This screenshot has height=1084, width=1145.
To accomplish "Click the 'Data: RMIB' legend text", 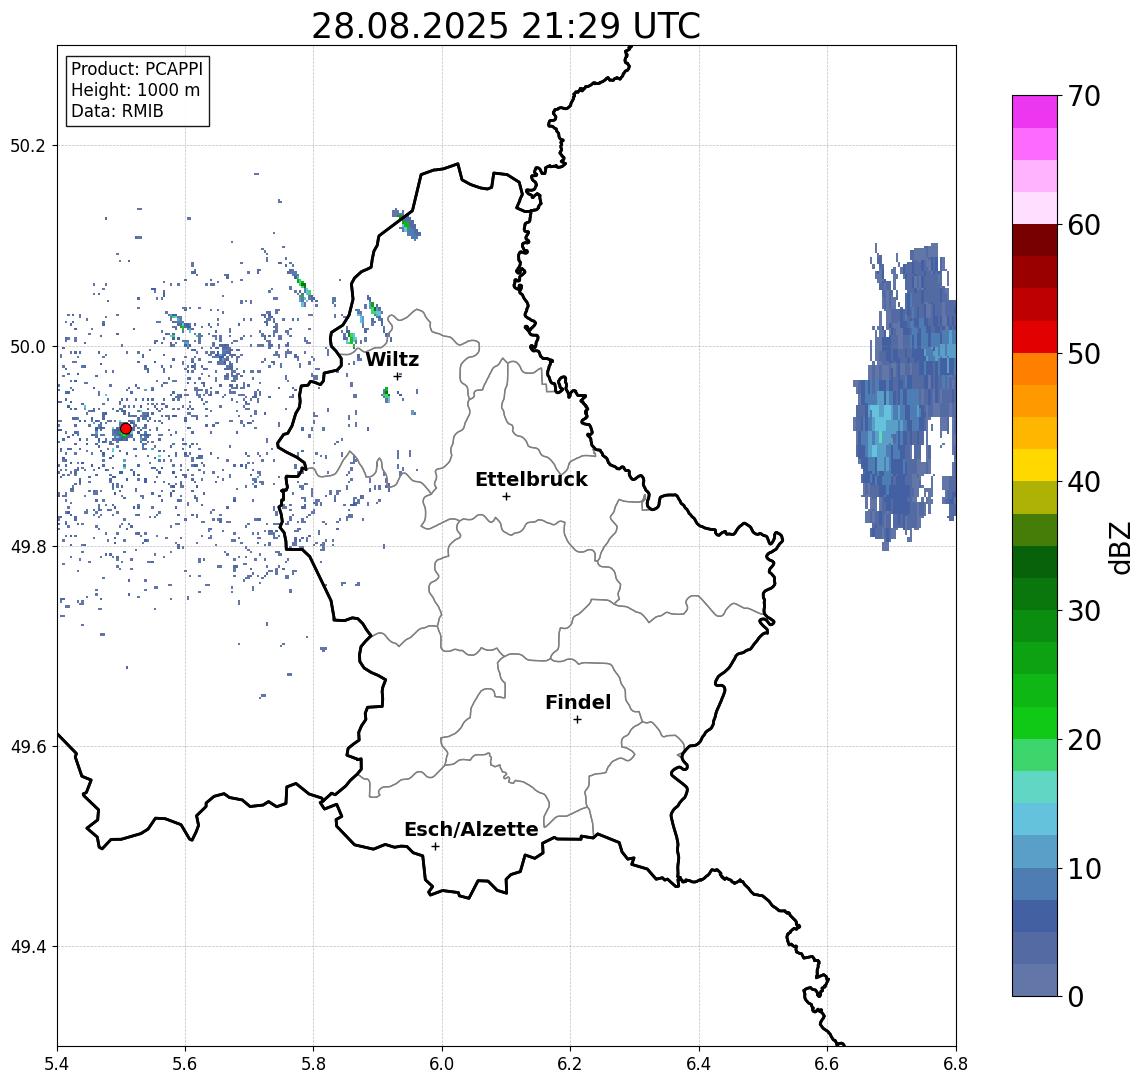I will [117, 111].
